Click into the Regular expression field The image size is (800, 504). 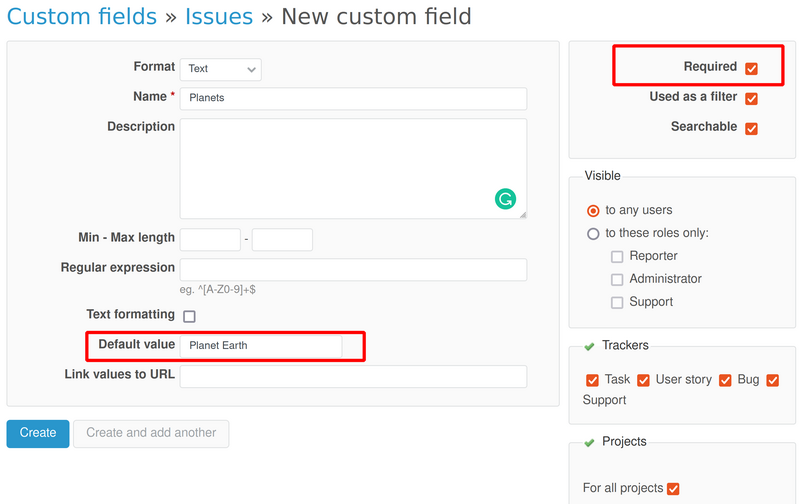(x=353, y=270)
